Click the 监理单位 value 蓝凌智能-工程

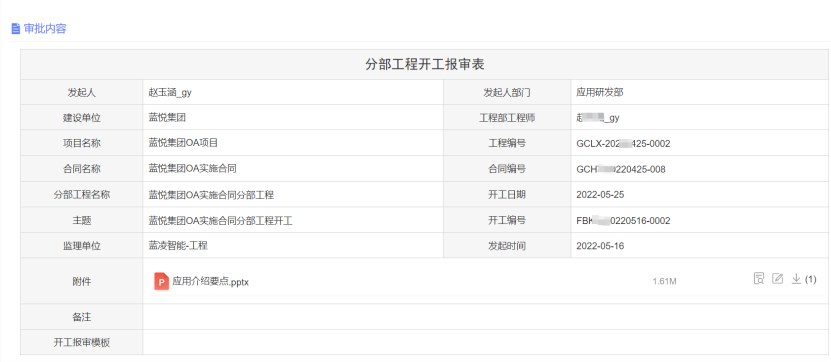[x=178, y=246]
